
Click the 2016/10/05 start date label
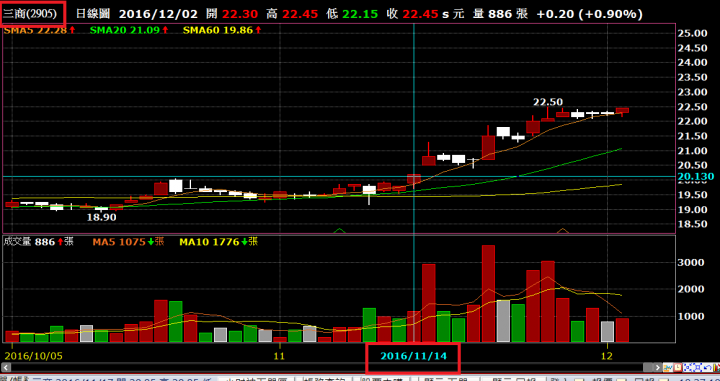[x=34, y=356]
